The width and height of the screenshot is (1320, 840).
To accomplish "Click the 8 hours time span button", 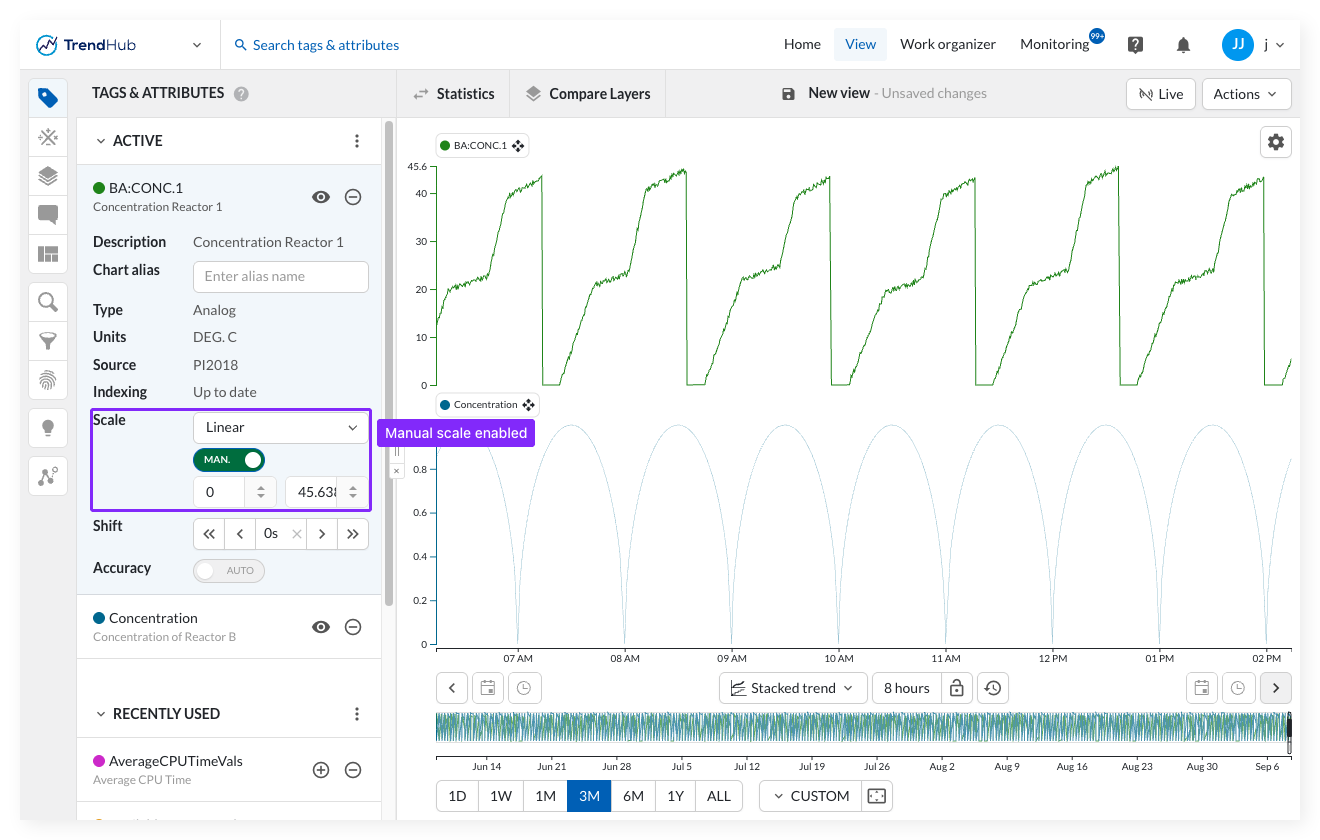I will click(x=906, y=688).
